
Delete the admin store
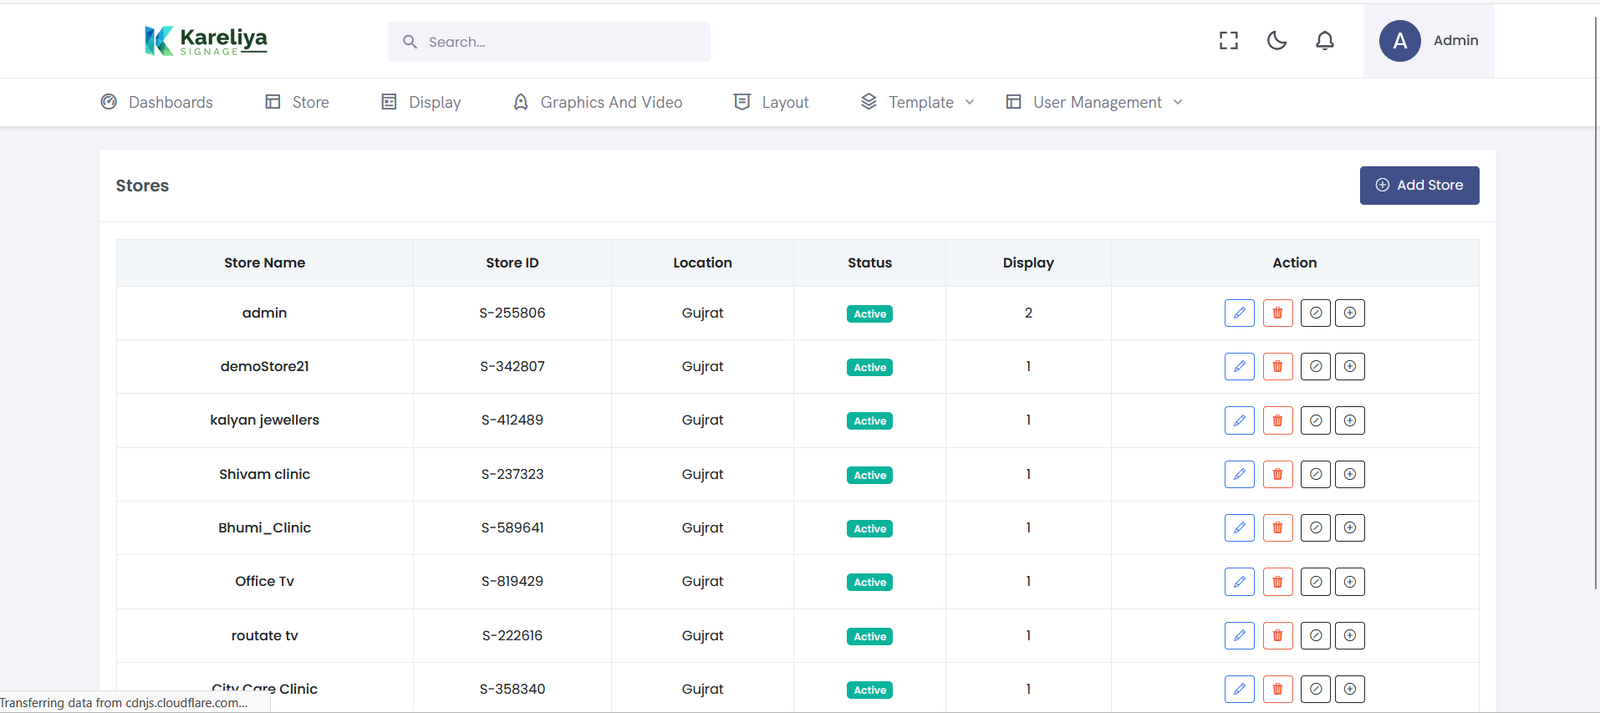click(1278, 313)
